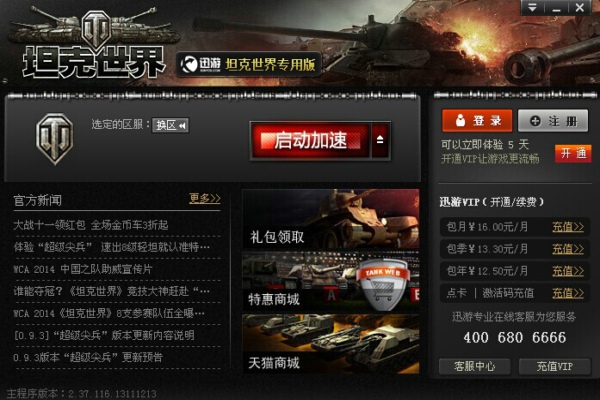This screenshot has height=400, width=600.
Task: Click the Xunyou logo in the banner
Action: (202, 65)
